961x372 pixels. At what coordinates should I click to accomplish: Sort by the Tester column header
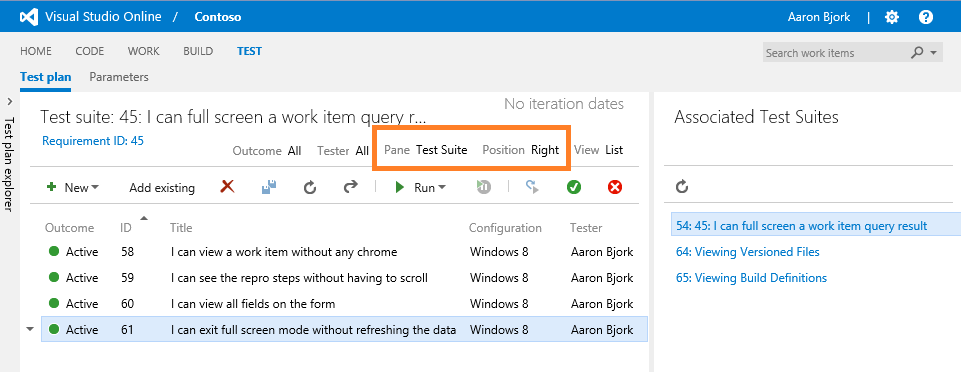point(586,228)
